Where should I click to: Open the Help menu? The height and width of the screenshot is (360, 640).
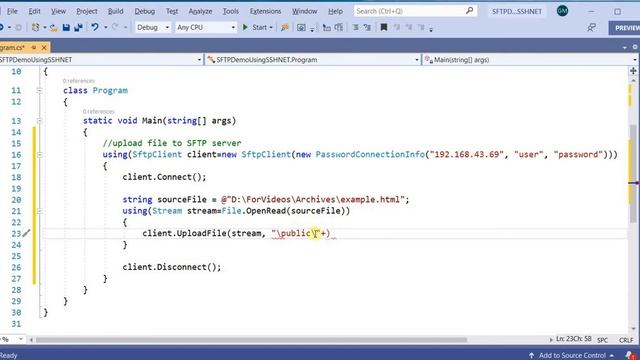click(336, 11)
